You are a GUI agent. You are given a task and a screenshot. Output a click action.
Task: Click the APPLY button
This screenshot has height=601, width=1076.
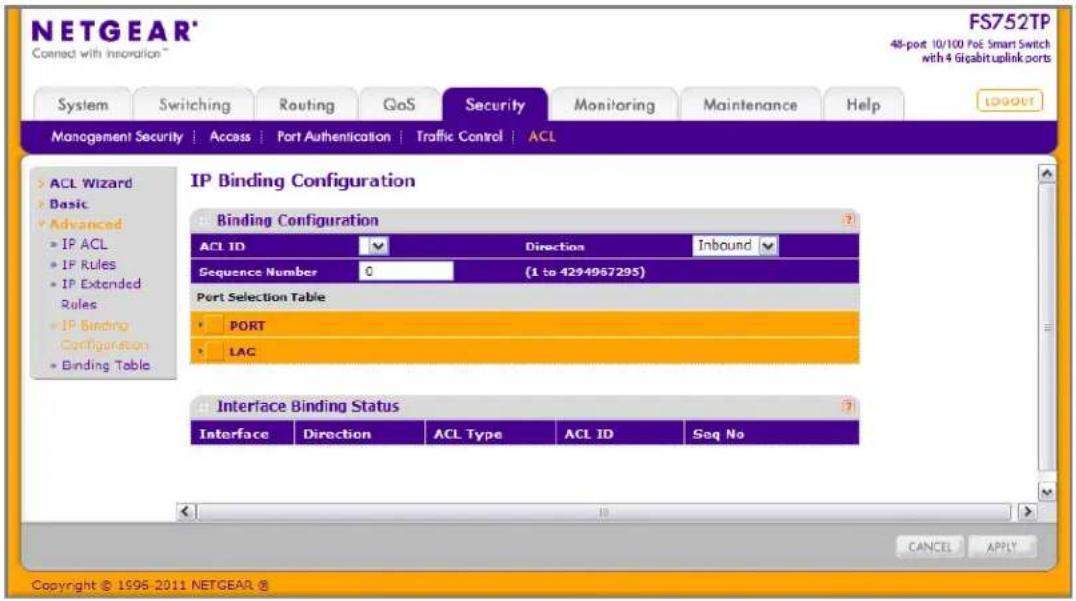tap(1001, 547)
